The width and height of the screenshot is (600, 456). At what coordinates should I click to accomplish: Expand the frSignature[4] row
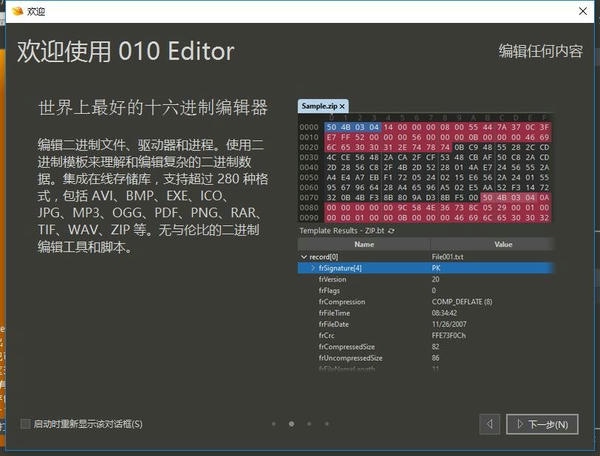(x=313, y=268)
